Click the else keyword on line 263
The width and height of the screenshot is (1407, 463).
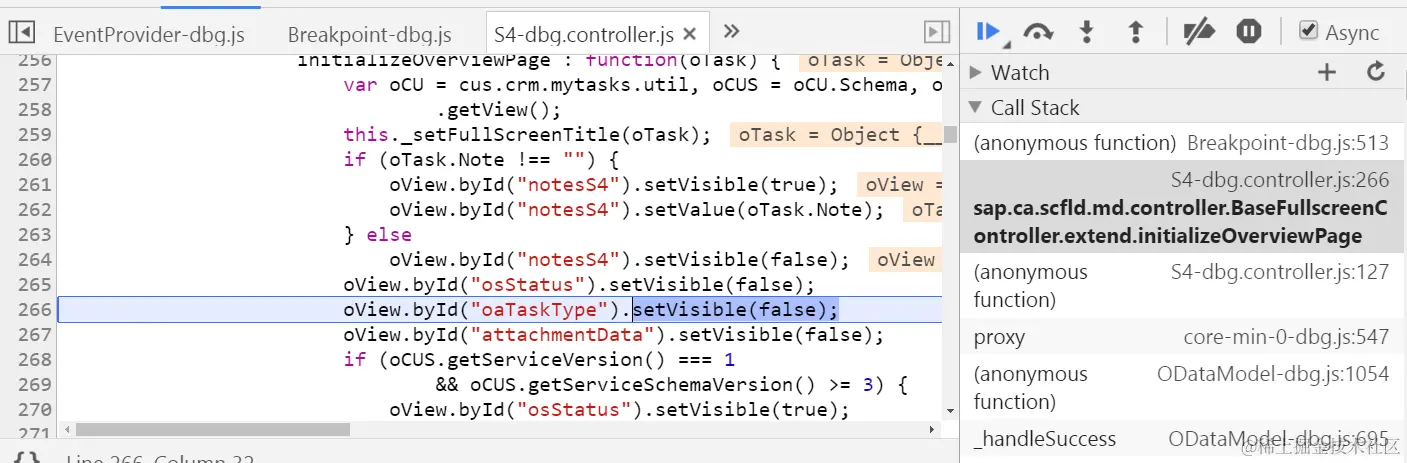point(388,235)
